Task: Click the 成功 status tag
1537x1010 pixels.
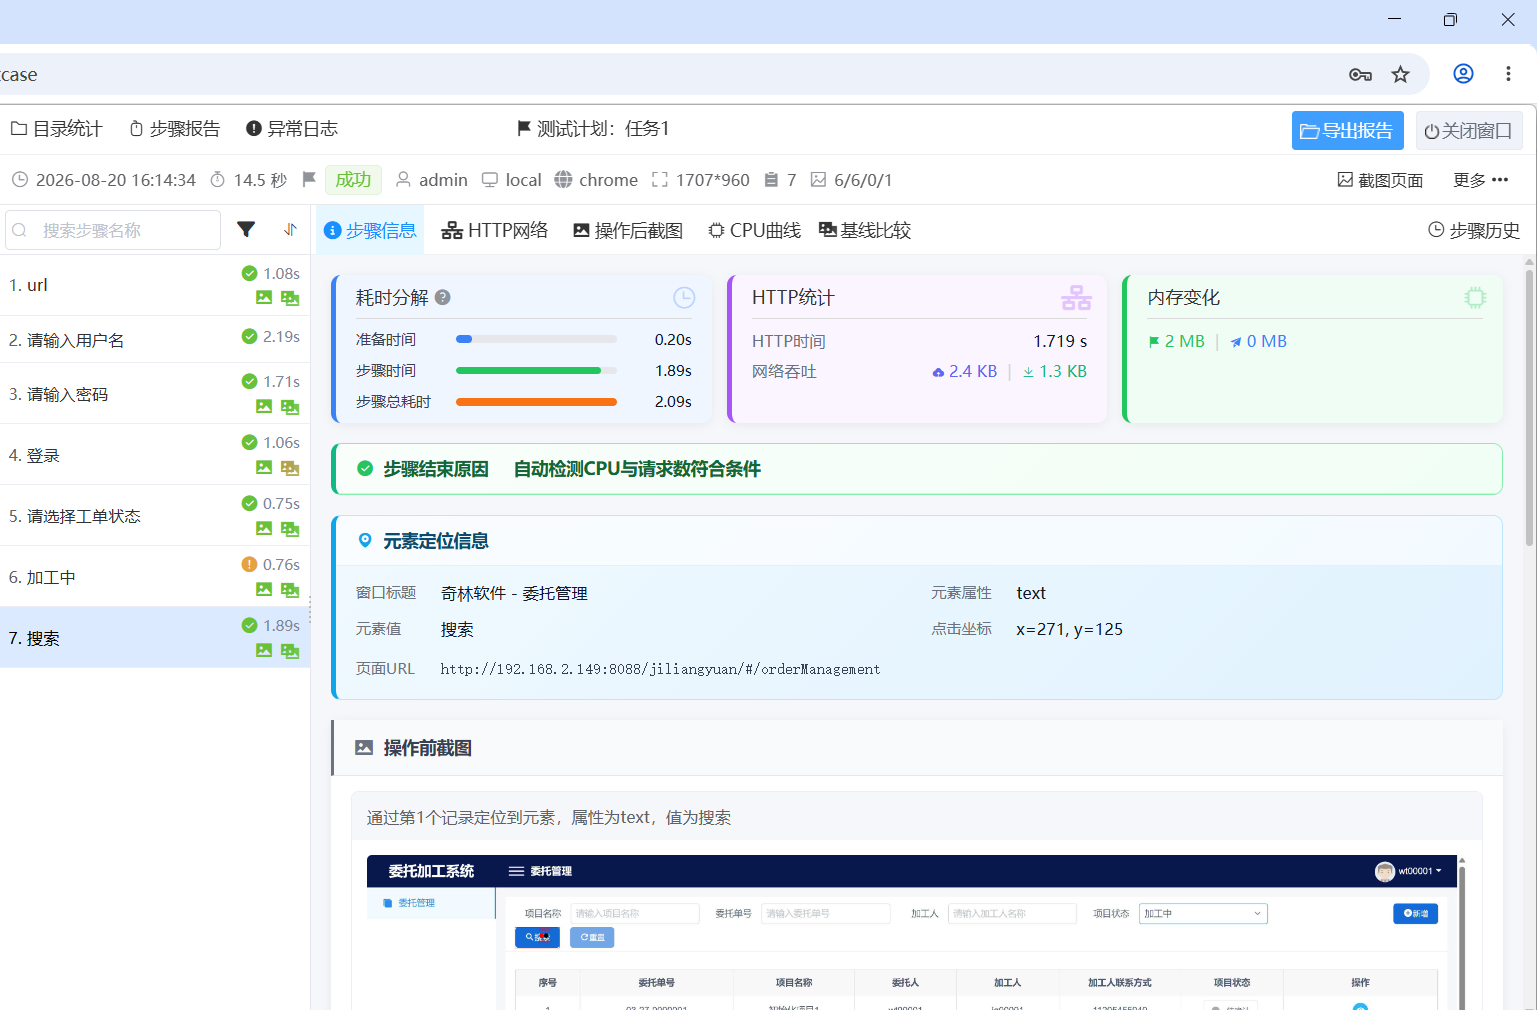Action: click(x=353, y=180)
